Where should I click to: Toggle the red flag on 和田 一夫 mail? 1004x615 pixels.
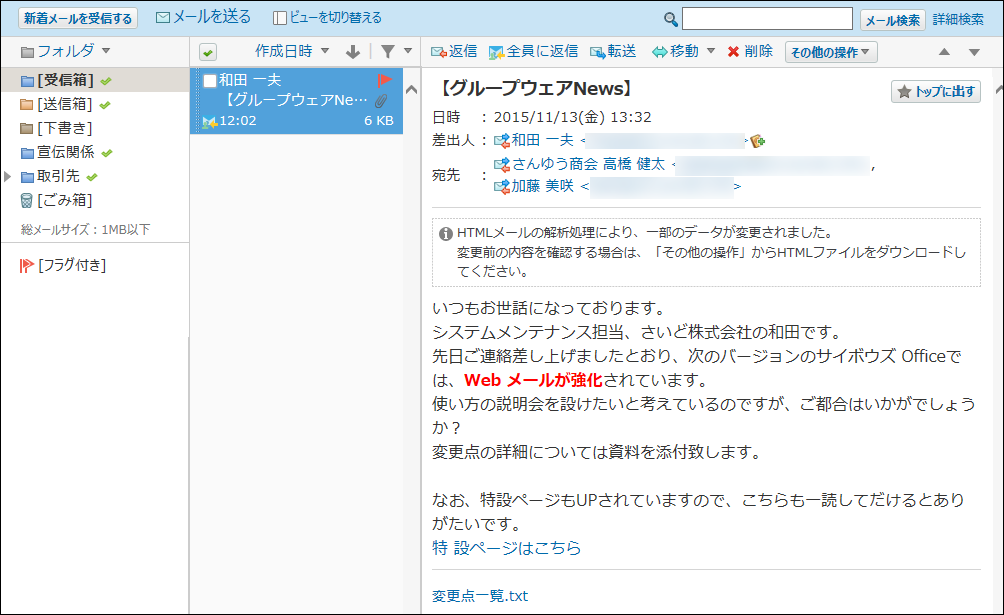[x=384, y=80]
